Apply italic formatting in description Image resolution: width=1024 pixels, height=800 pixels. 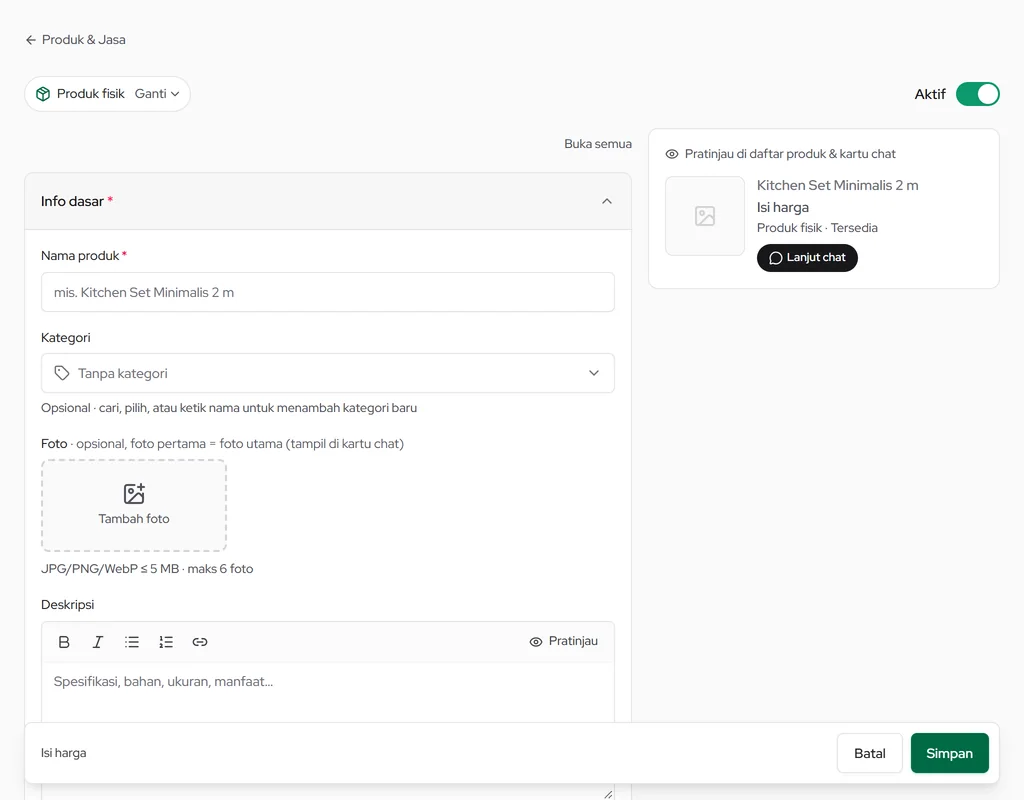click(98, 642)
